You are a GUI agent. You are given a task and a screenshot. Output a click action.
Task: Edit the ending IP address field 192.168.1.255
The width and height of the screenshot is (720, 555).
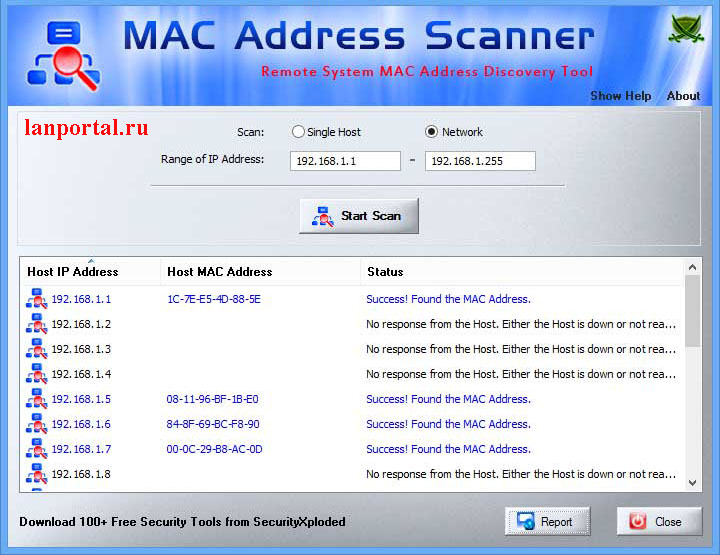click(x=480, y=161)
